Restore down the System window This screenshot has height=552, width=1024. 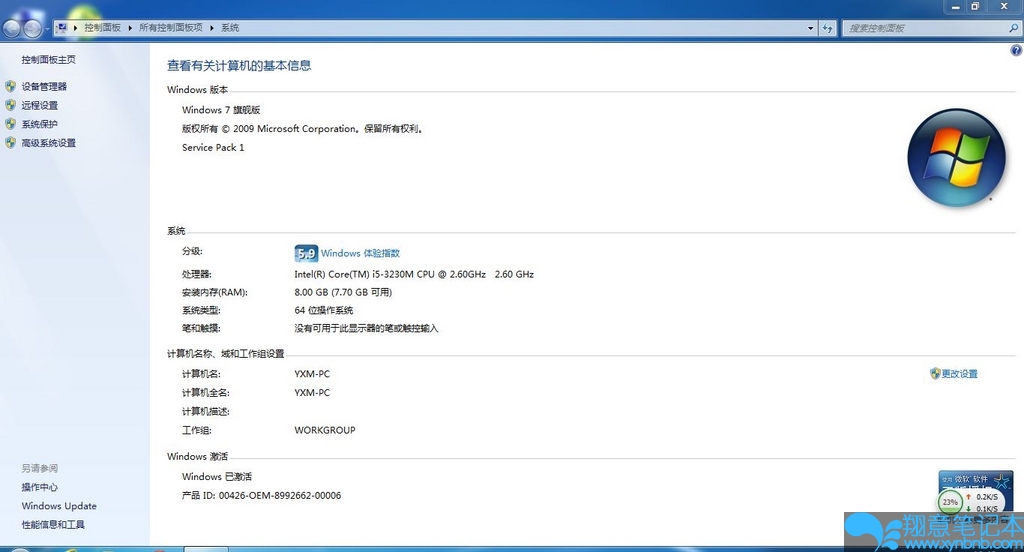click(x=974, y=7)
